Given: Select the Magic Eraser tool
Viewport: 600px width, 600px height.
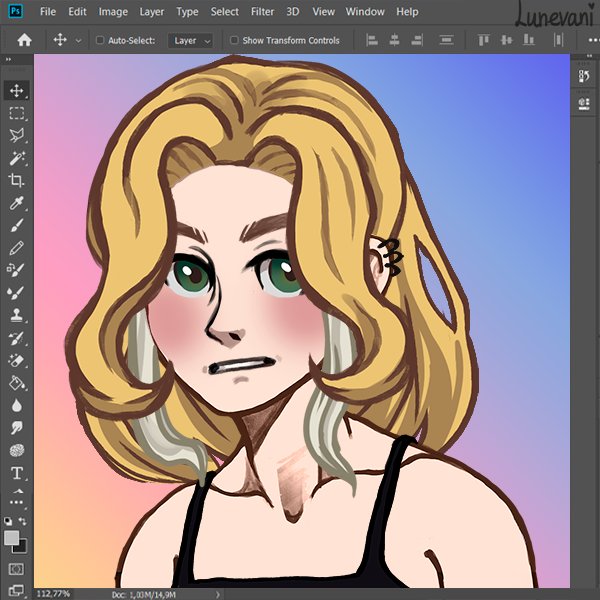Looking at the screenshot, I should pos(16,360).
